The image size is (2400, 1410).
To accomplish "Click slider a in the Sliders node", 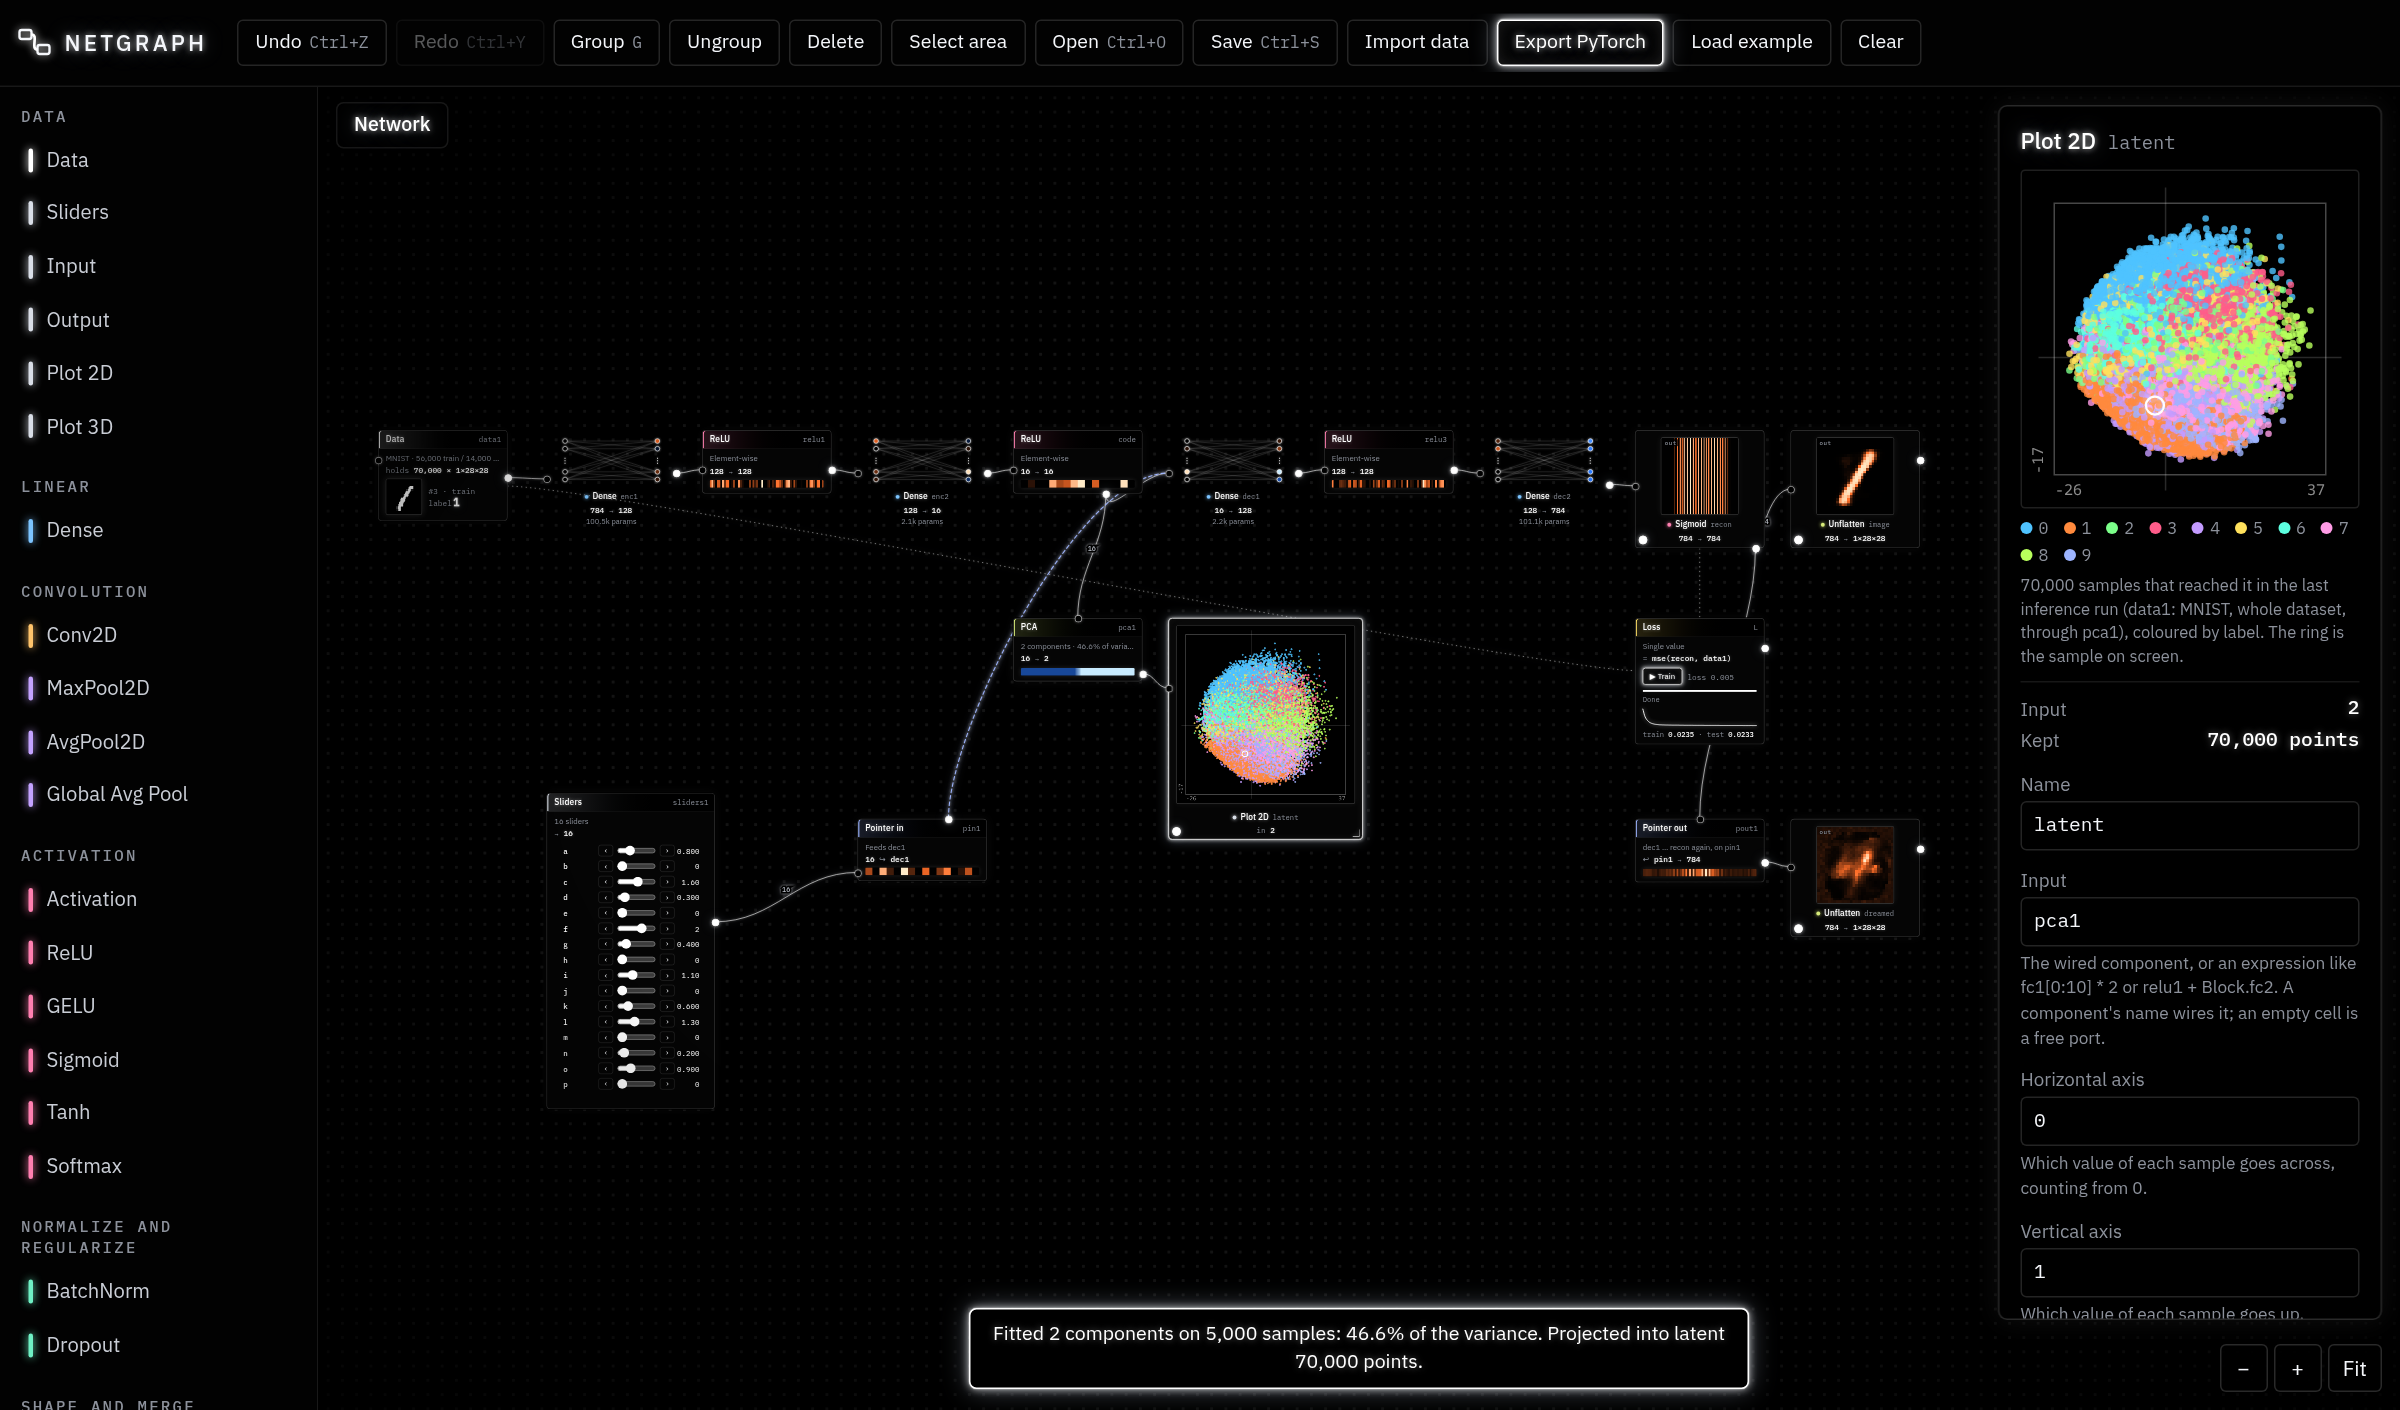I will pyautogui.click(x=636, y=851).
